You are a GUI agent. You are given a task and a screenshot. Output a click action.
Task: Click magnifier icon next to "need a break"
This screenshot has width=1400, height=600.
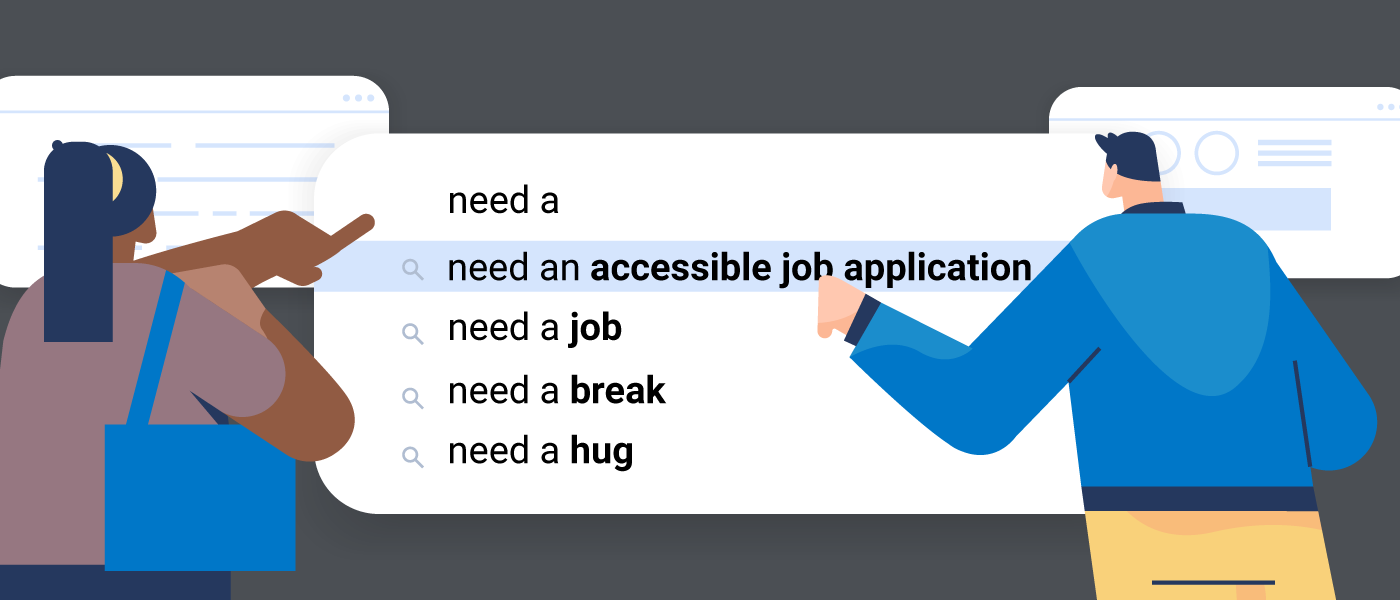(x=412, y=396)
